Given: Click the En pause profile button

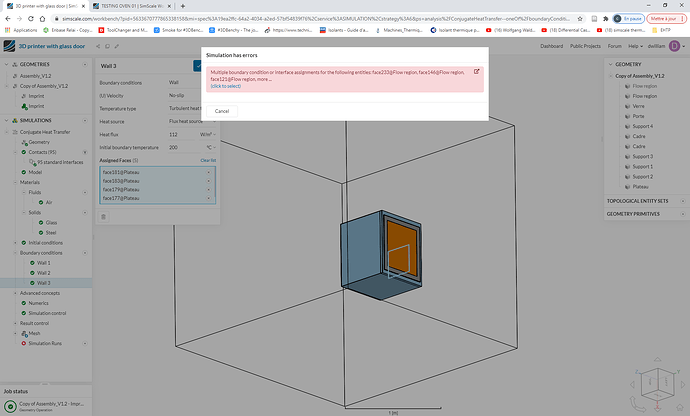Looking at the screenshot, I should click(x=629, y=19).
